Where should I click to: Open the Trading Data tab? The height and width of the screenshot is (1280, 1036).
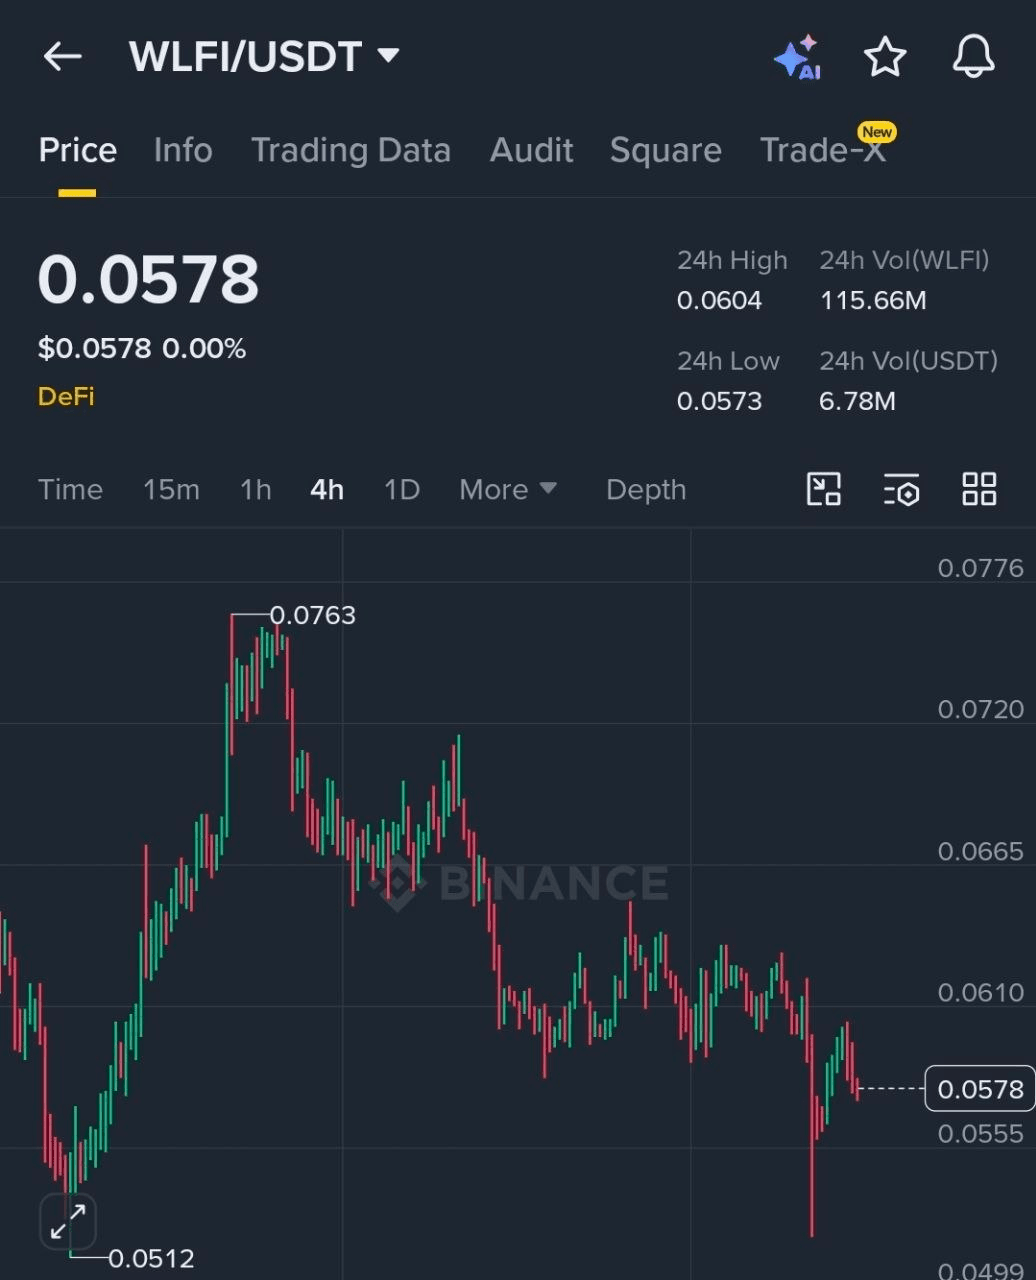[351, 150]
